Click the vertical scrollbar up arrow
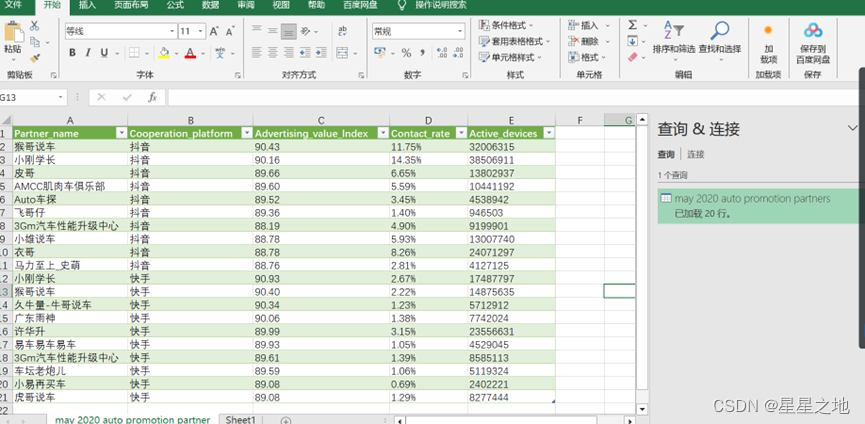 click(x=642, y=119)
